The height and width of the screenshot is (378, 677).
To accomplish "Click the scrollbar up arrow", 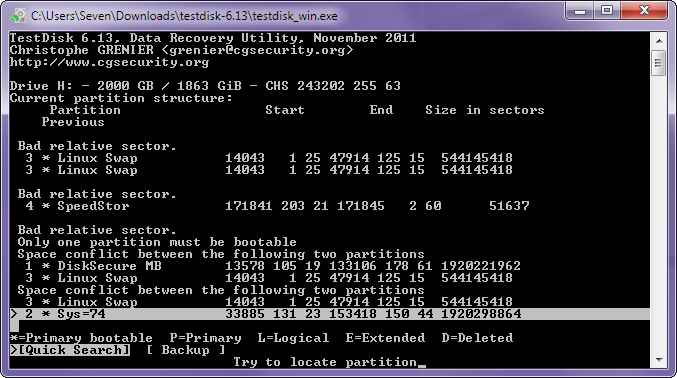I will (659, 41).
